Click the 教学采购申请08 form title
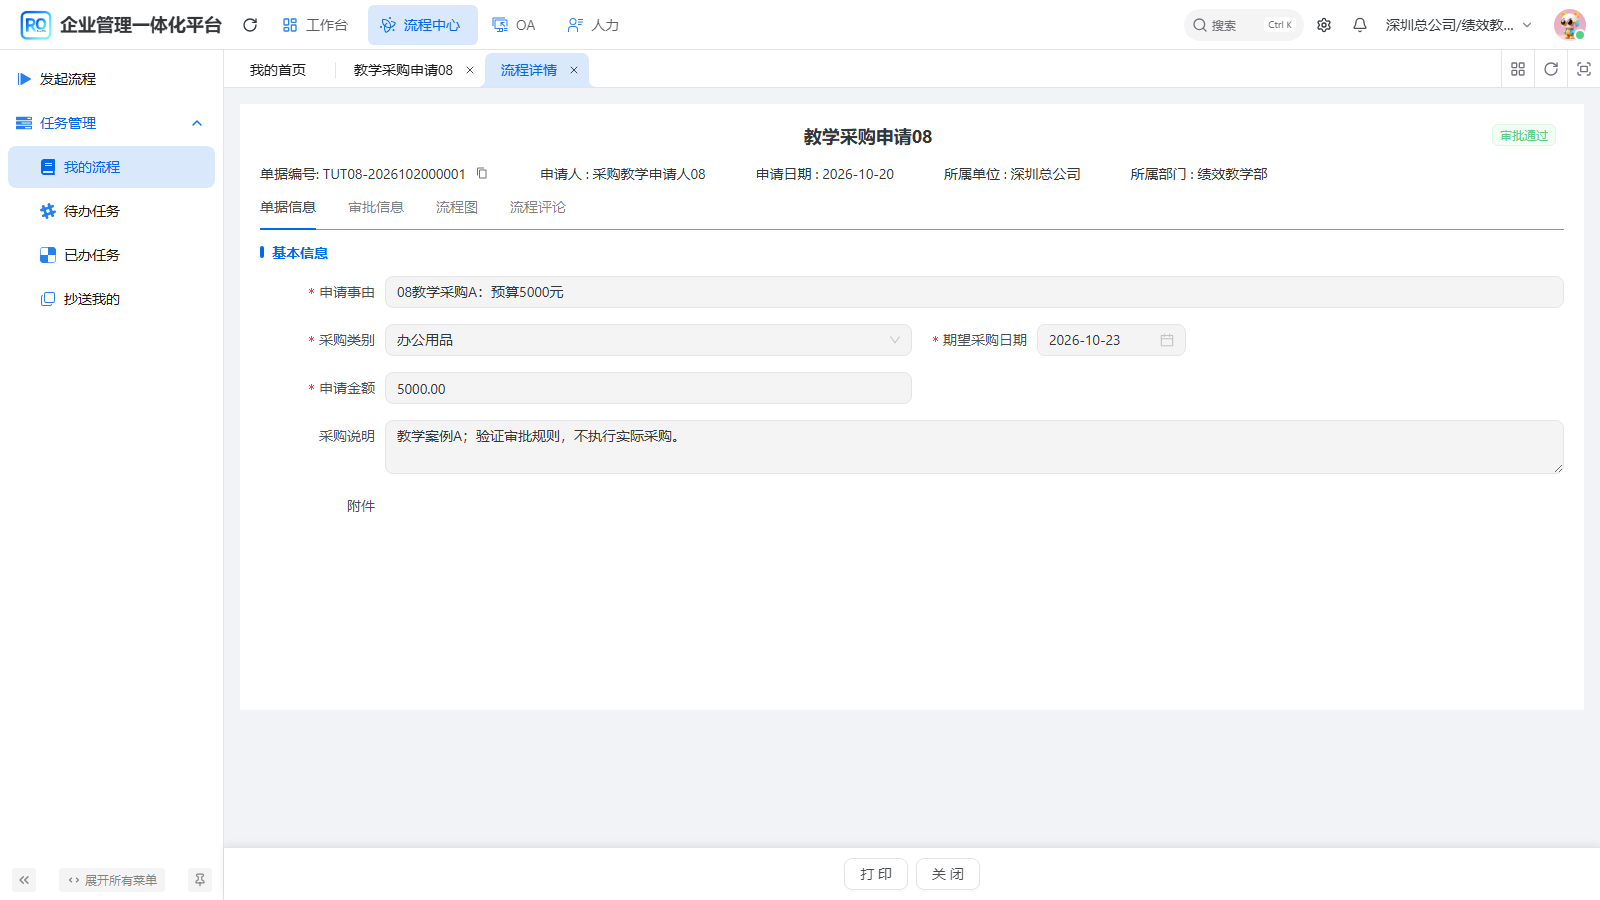 tap(868, 137)
